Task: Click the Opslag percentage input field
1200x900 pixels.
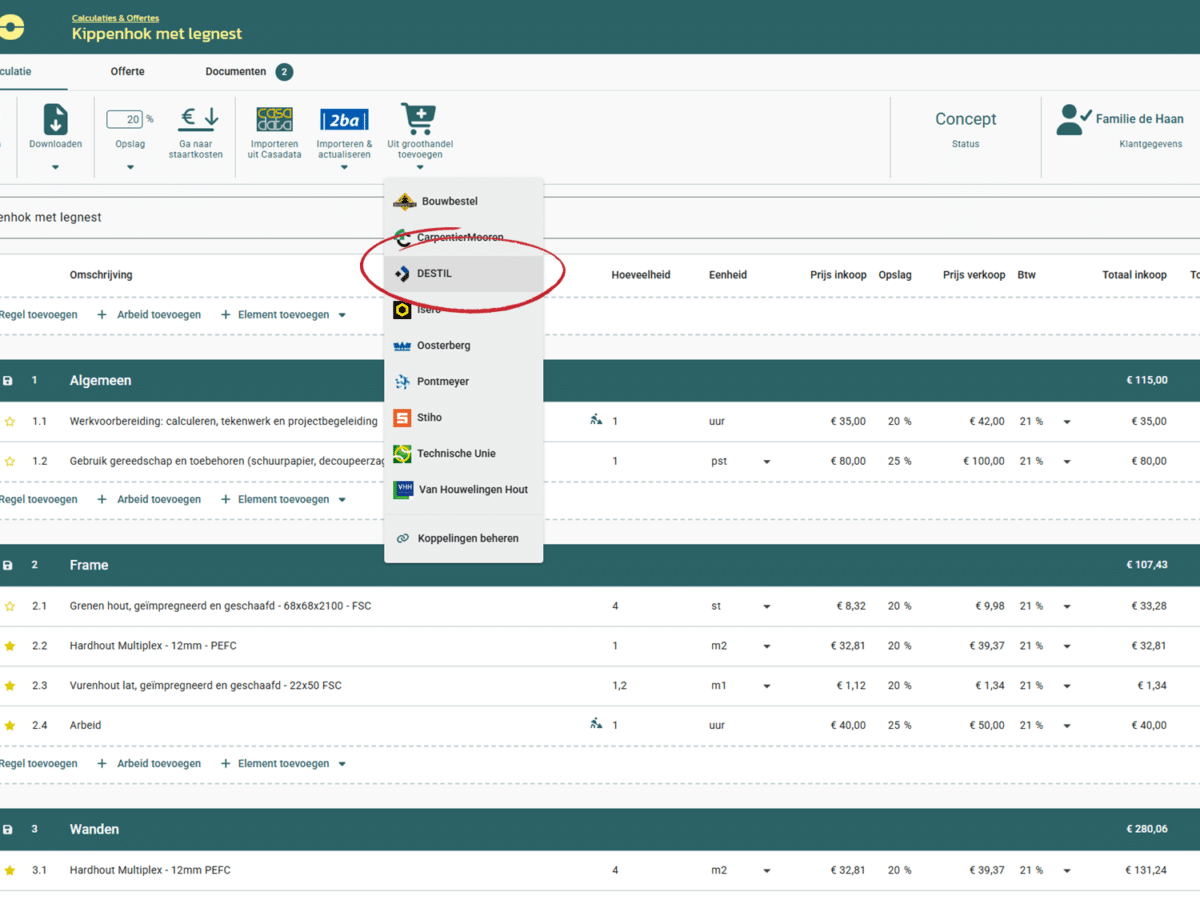Action: [123, 118]
